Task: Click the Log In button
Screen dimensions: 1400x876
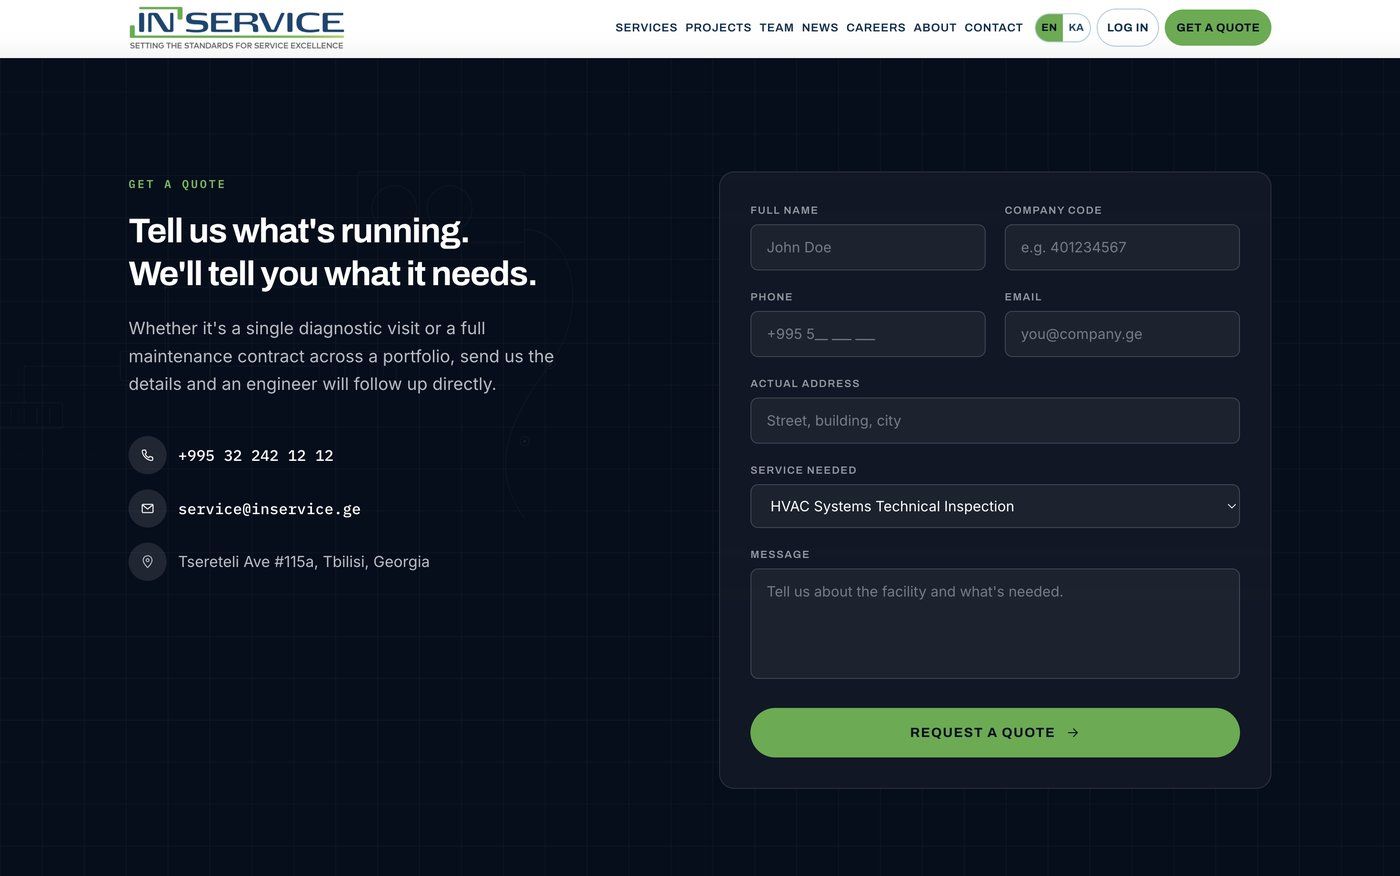Action: 1127,28
